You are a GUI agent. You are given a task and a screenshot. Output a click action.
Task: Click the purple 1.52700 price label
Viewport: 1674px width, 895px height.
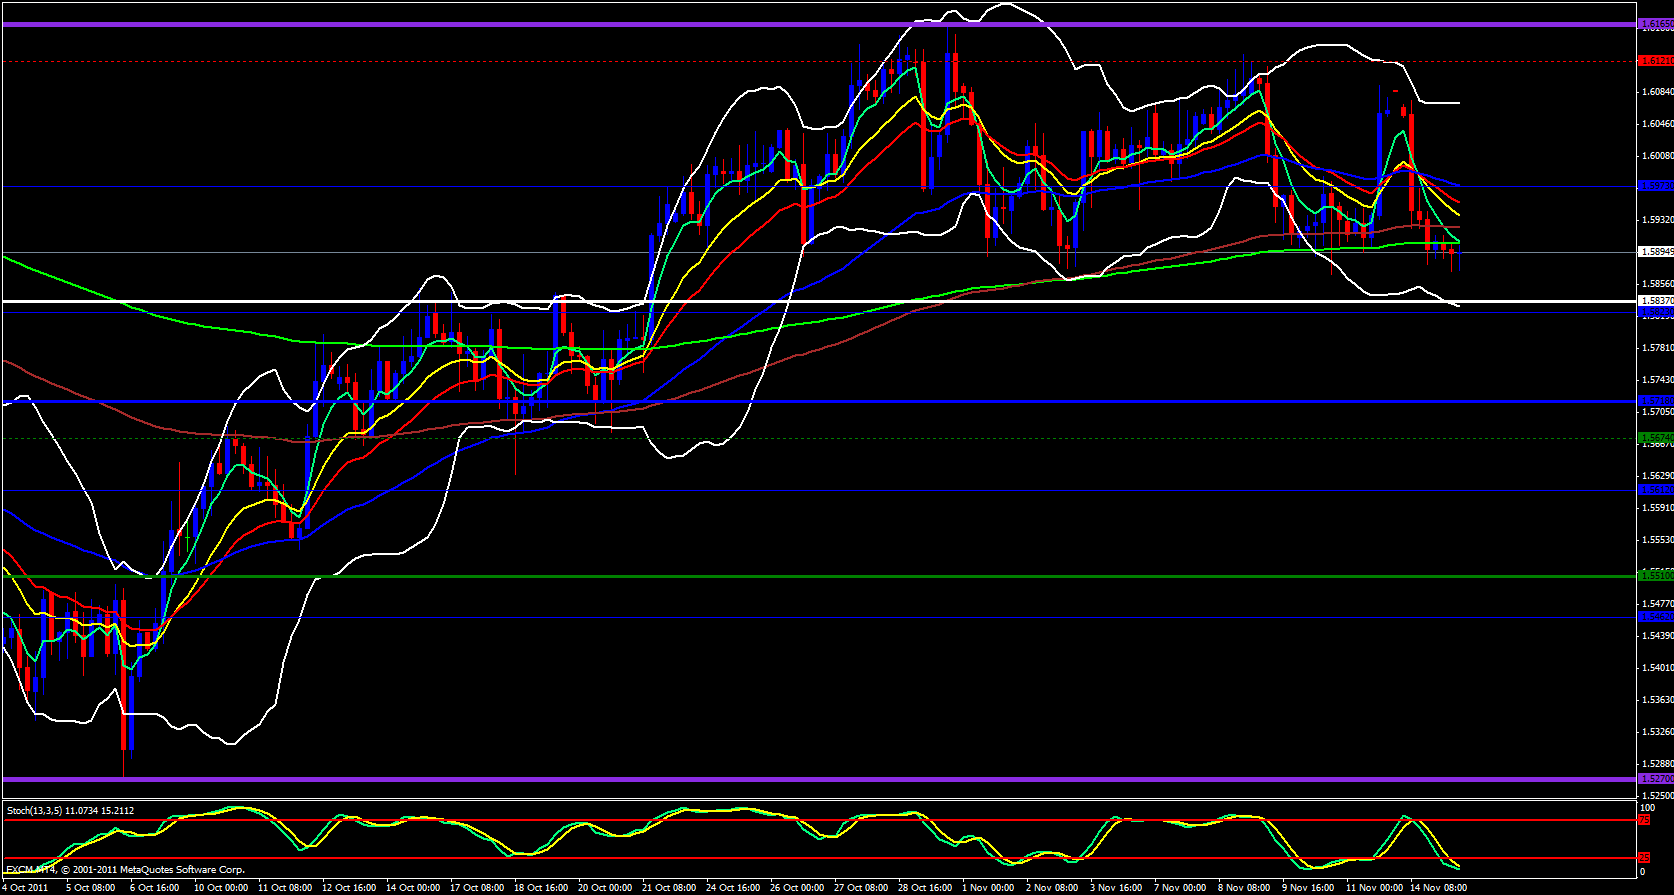pyautogui.click(x=1655, y=778)
